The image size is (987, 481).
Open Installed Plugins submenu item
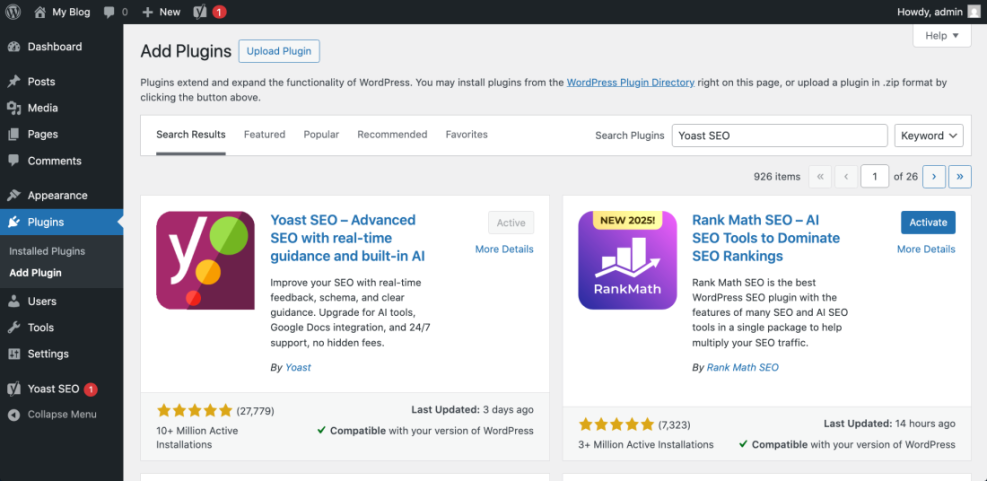point(47,251)
